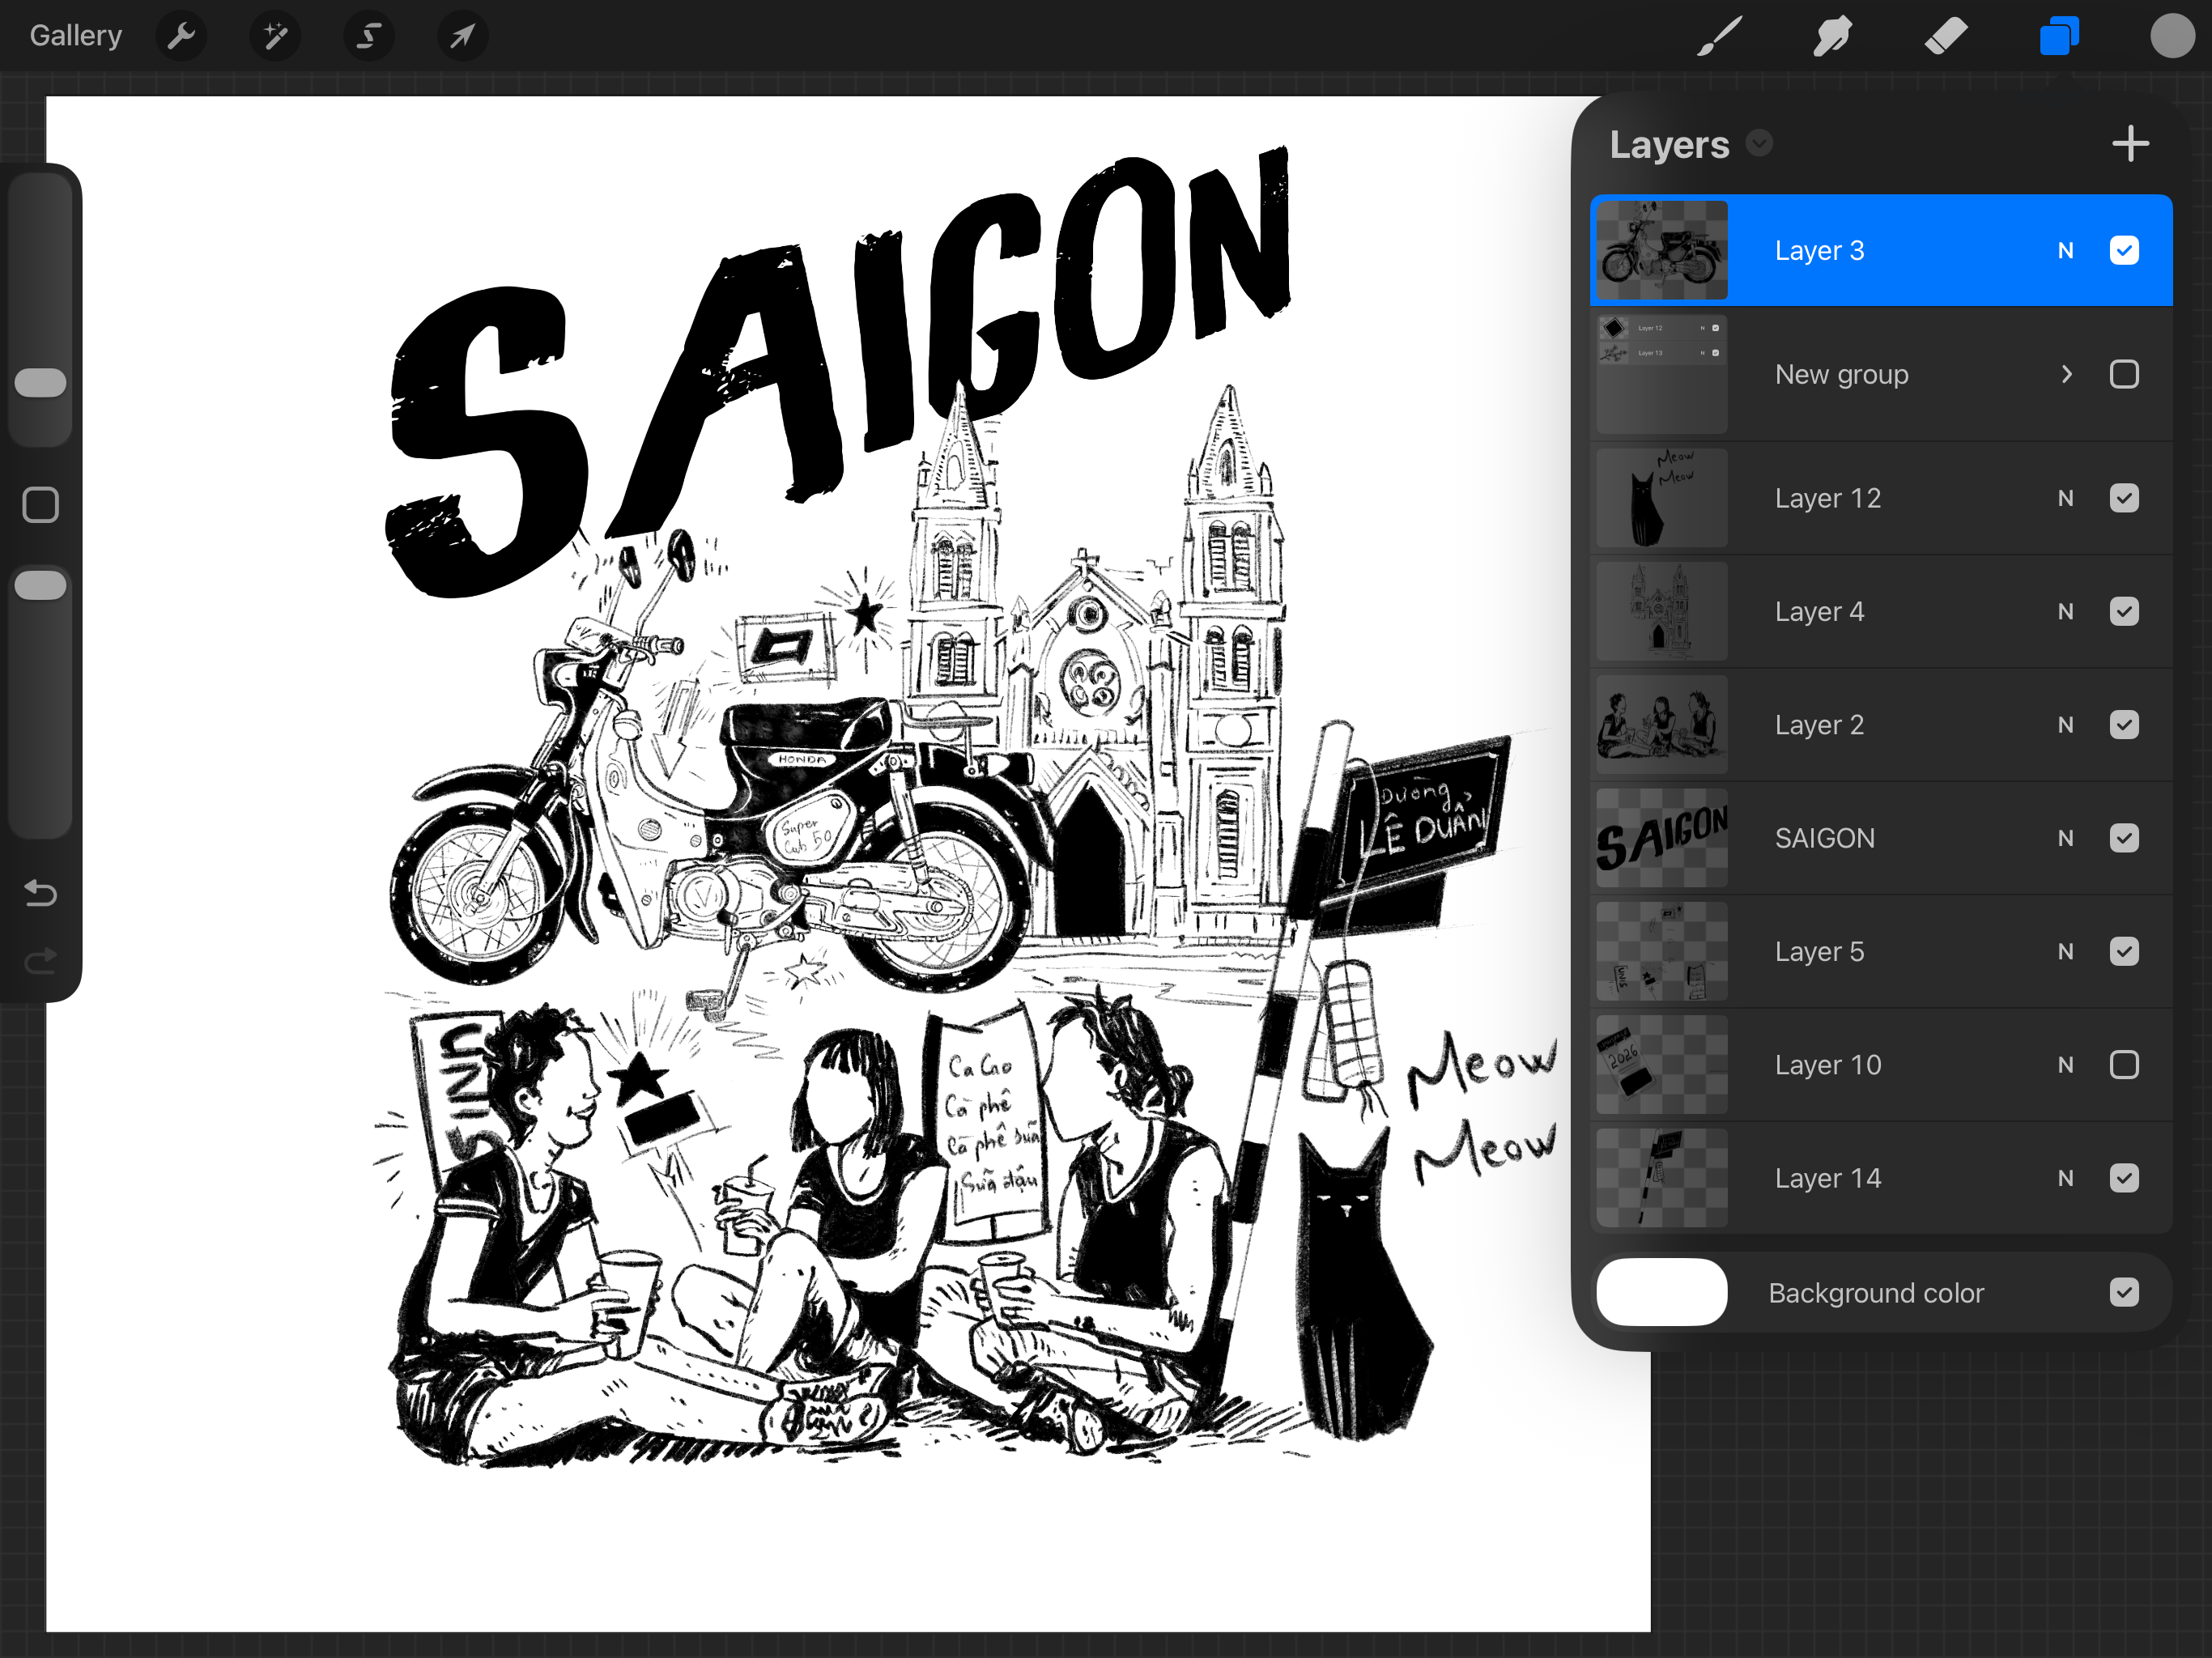Select the Eraser tool

click(1946, 37)
